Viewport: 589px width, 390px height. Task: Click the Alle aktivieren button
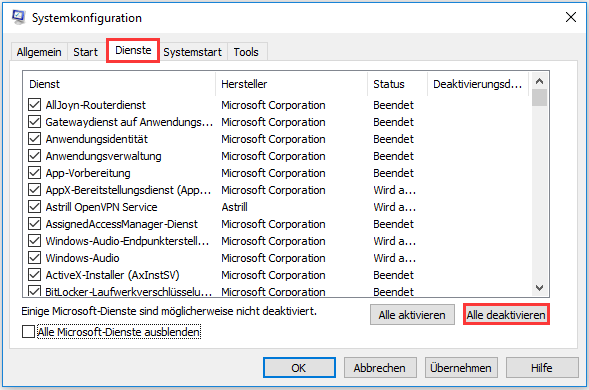412,314
